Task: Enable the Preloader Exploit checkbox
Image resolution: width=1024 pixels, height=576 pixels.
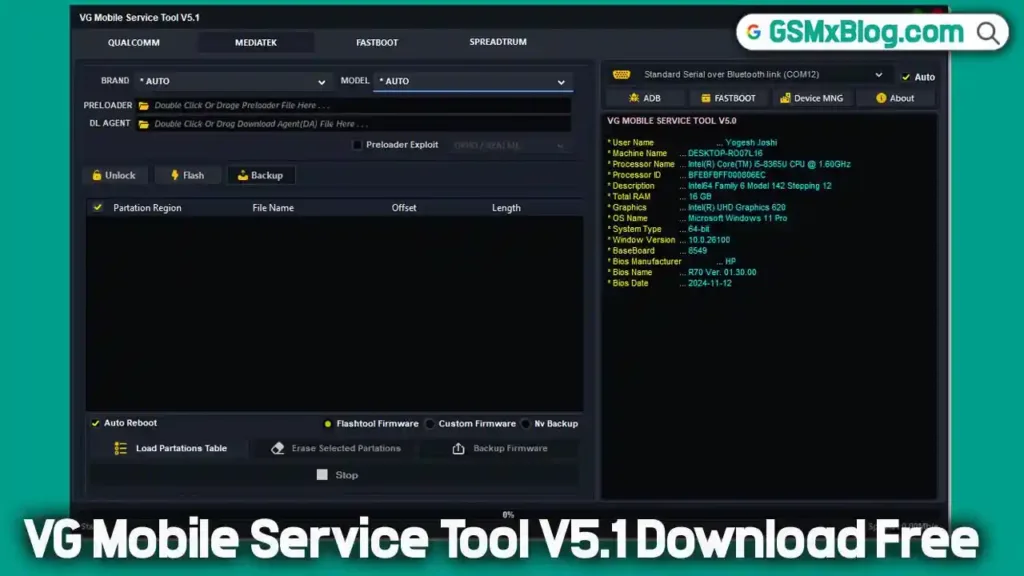Action: [x=357, y=145]
